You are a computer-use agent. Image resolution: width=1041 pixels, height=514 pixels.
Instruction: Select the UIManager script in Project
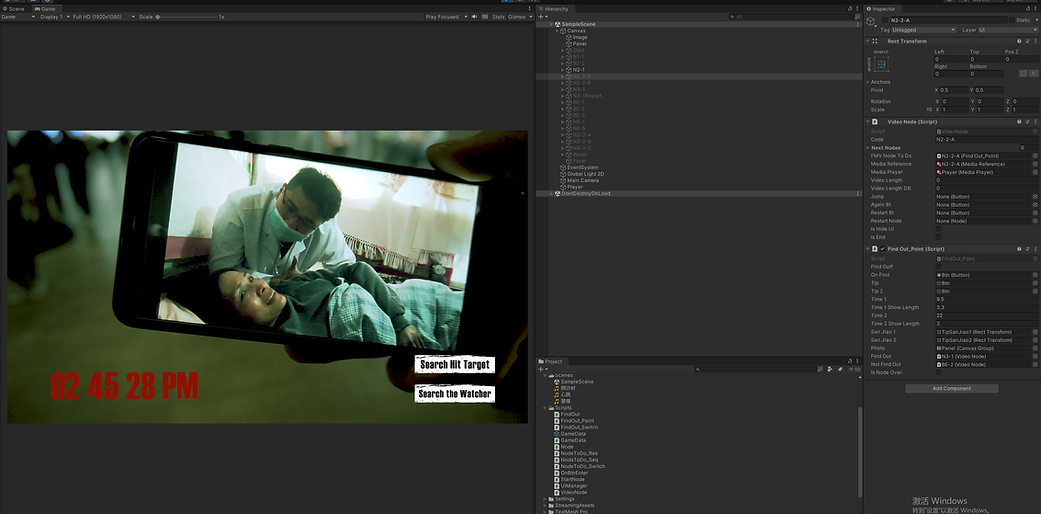(574, 486)
